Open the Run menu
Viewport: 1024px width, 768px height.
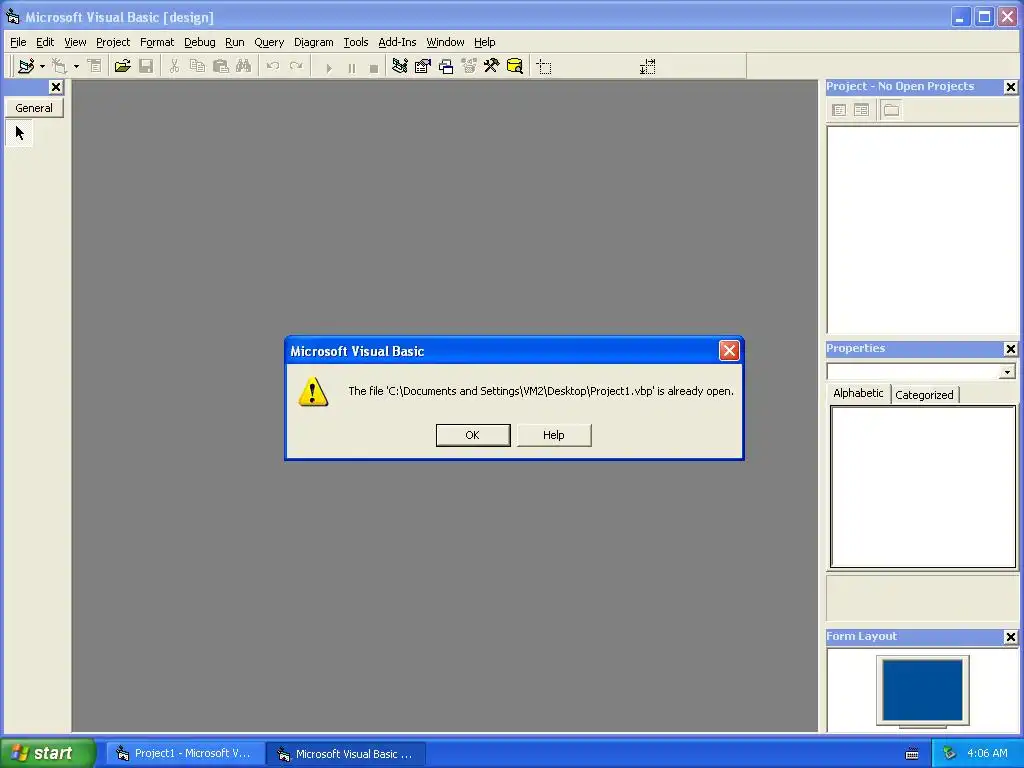(234, 42)
